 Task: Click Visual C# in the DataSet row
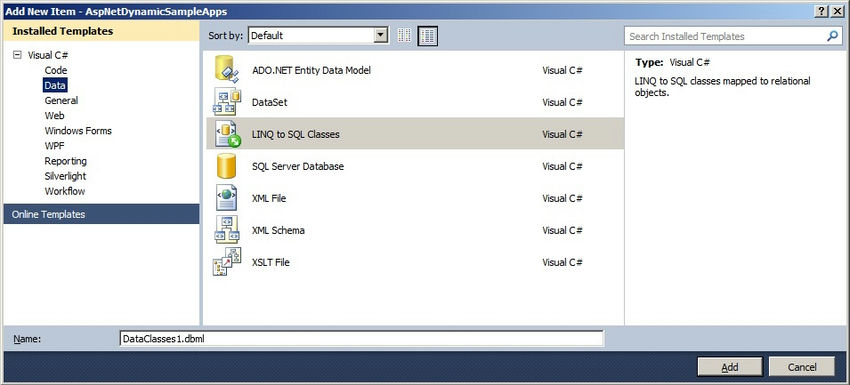click(562, 102)
